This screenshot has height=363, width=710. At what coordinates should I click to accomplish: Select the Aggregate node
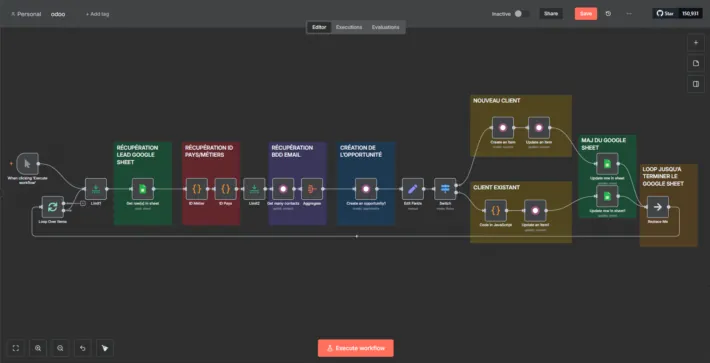coord(312,189)
